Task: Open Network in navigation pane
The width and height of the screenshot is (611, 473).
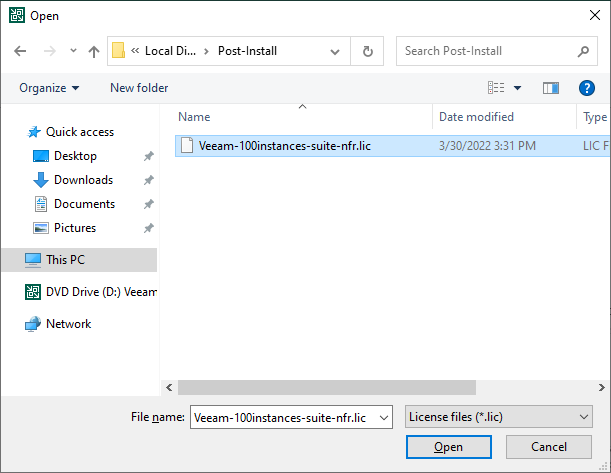Action: tap(69, 324)
